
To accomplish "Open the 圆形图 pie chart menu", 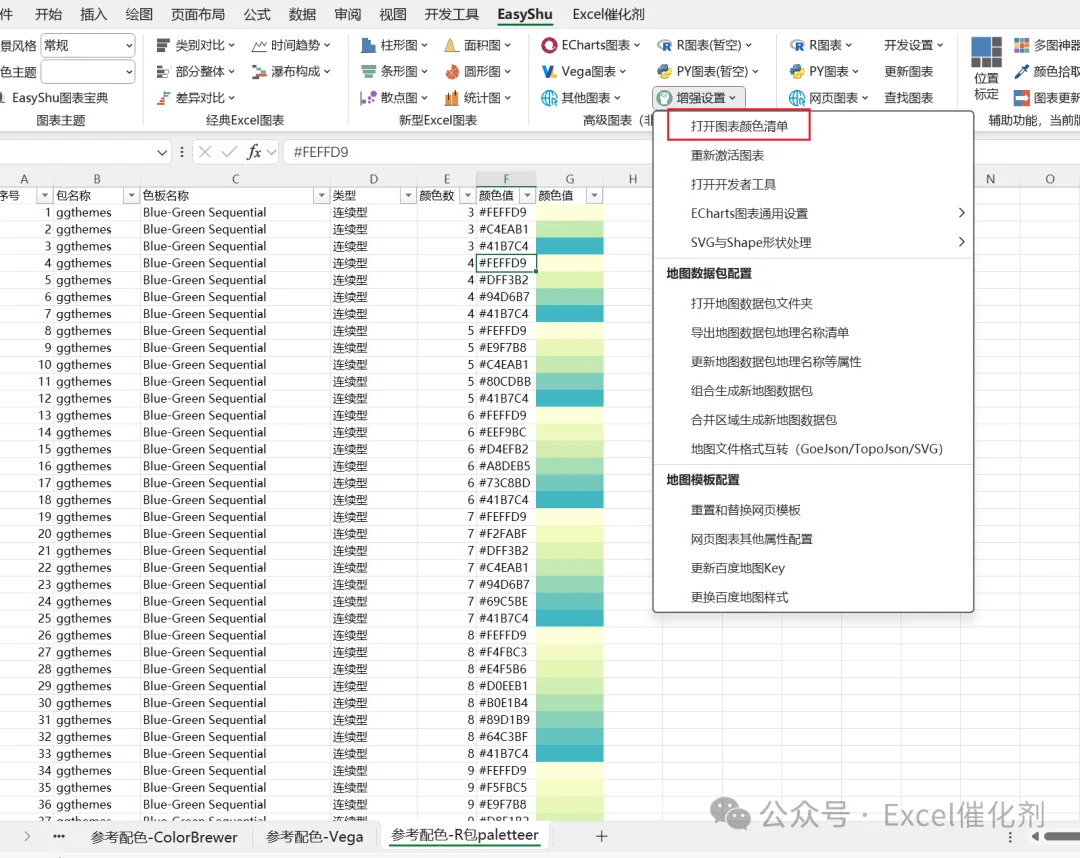I will tap(479, 72).
